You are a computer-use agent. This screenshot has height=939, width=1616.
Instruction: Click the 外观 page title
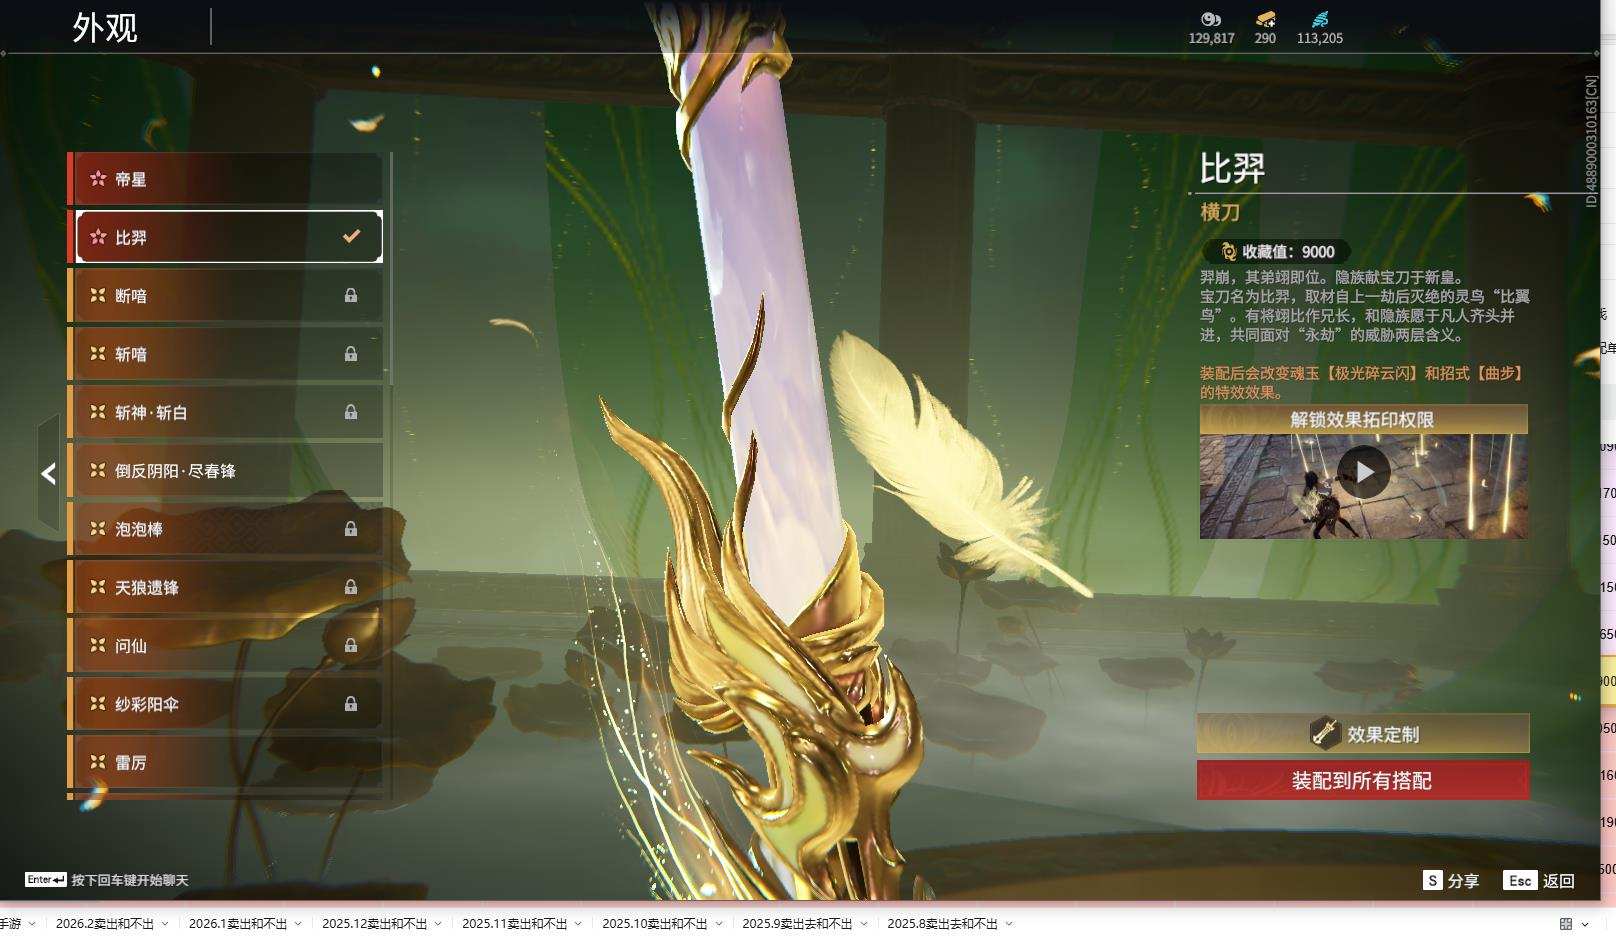click(x=105, y=27)
